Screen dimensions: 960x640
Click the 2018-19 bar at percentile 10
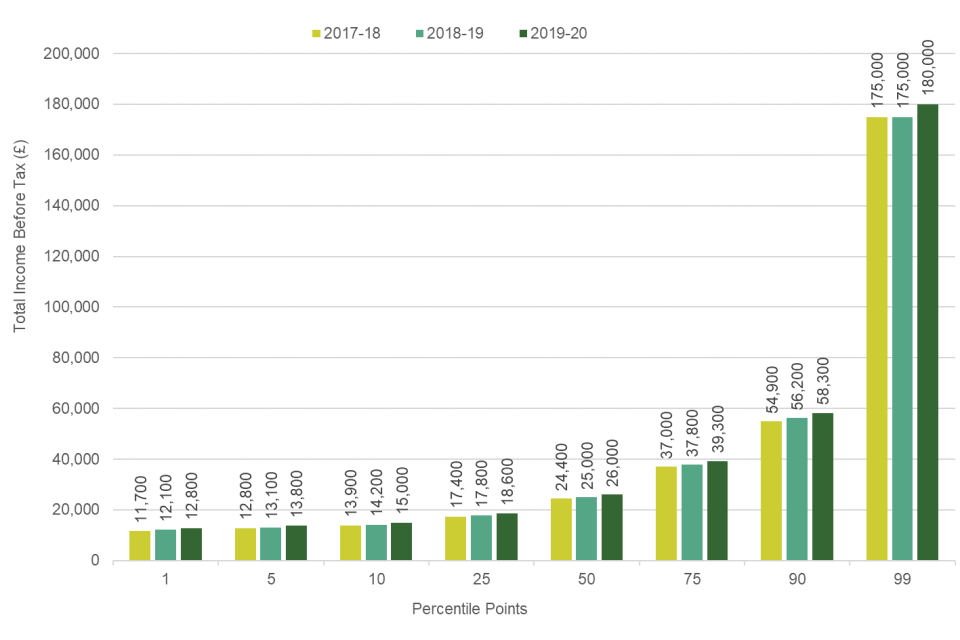pos(375,542)
